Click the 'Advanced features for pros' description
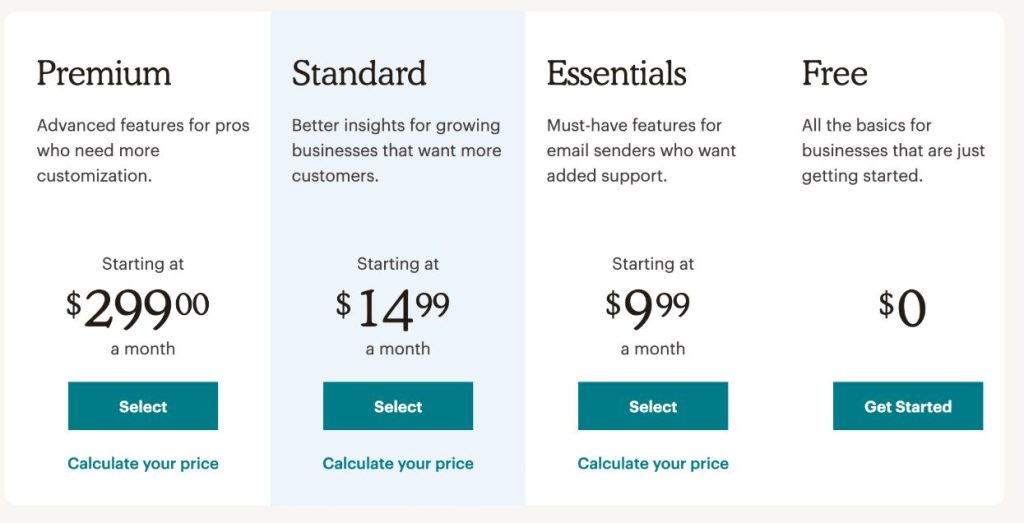Image resolution: width=1024 pixels, height=523 pixels. coord(143,150)
